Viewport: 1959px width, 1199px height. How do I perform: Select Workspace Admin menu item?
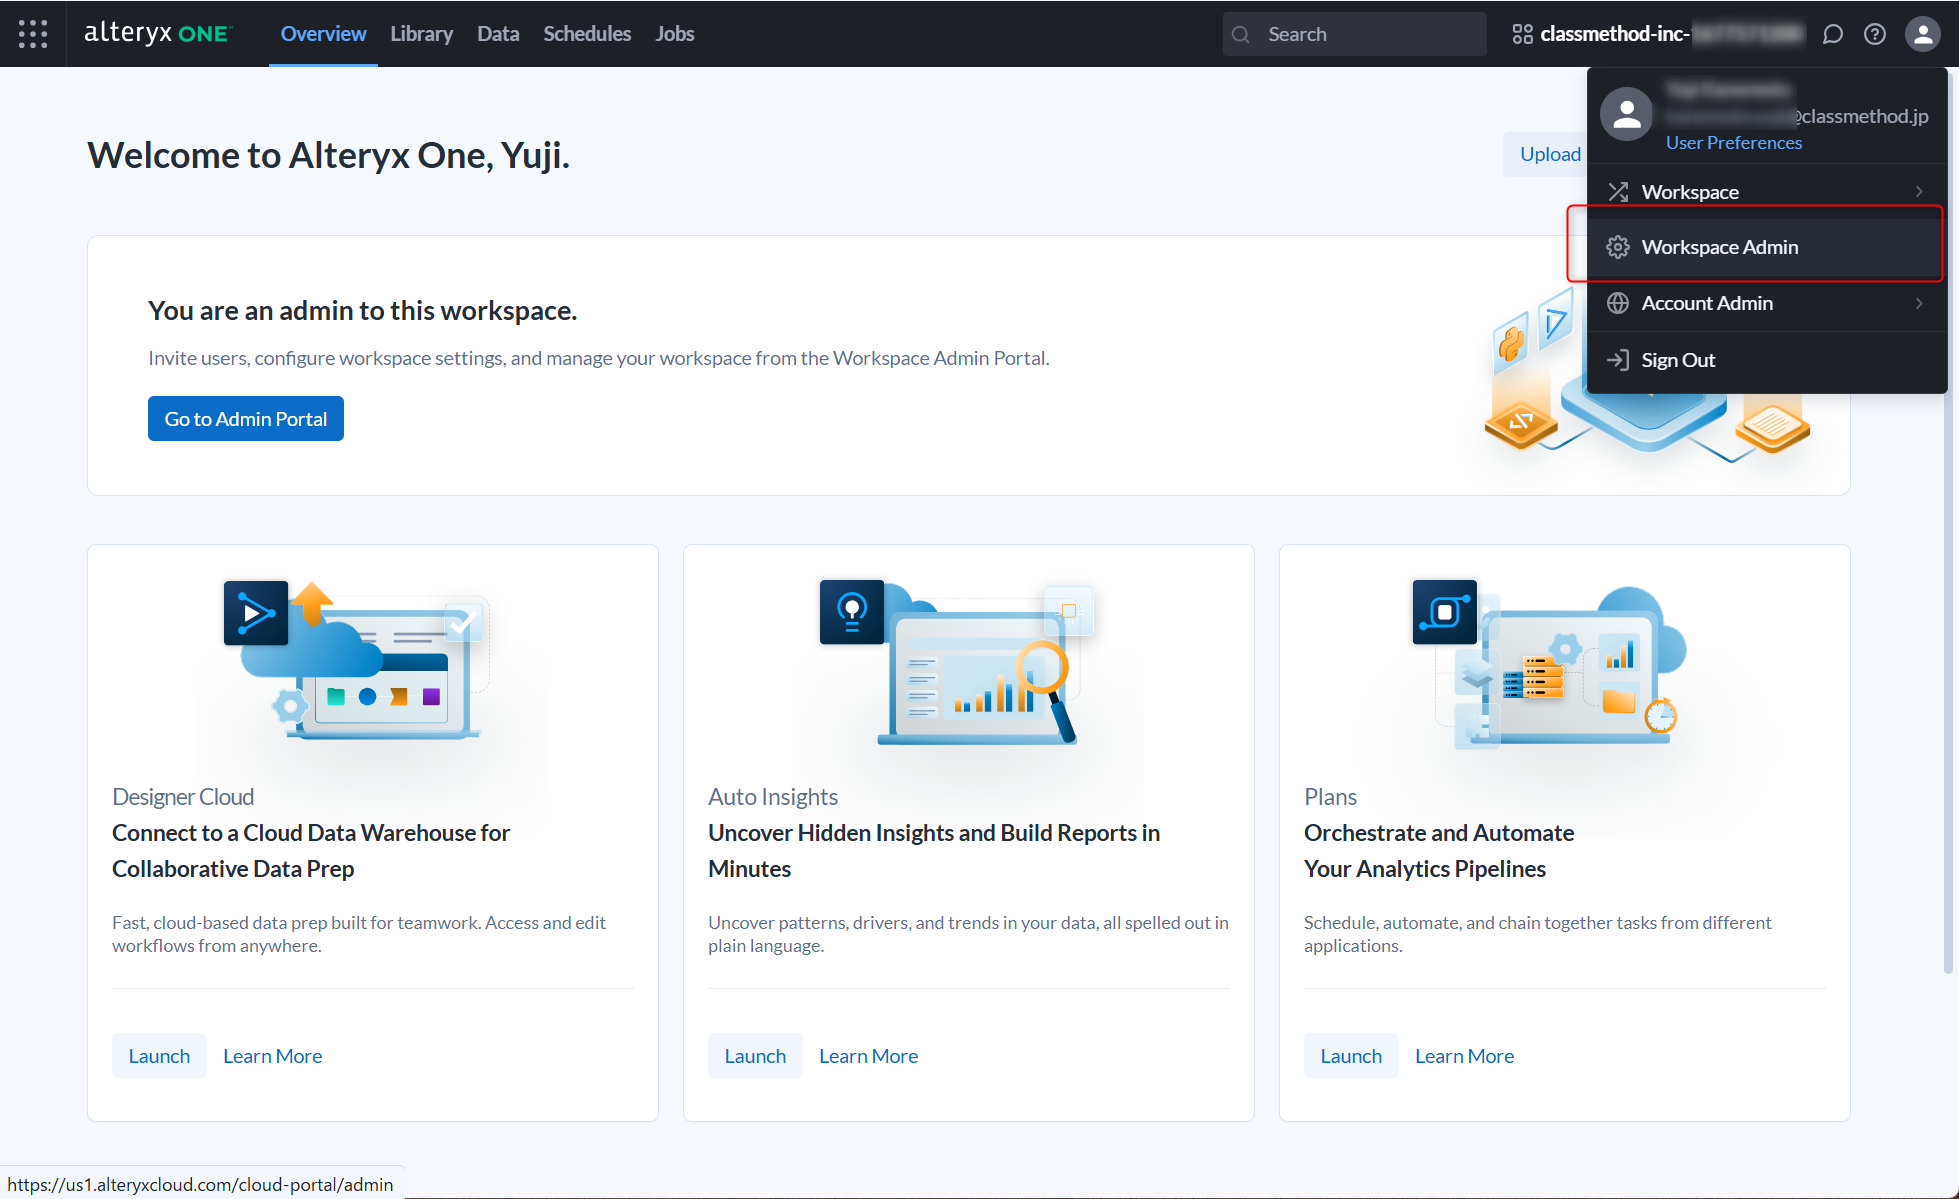click(x=1767, y=247)
